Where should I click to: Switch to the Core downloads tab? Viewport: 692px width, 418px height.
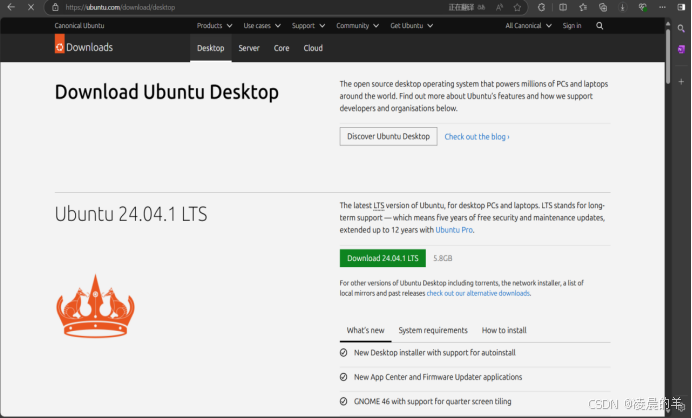[x=282, y=48]
